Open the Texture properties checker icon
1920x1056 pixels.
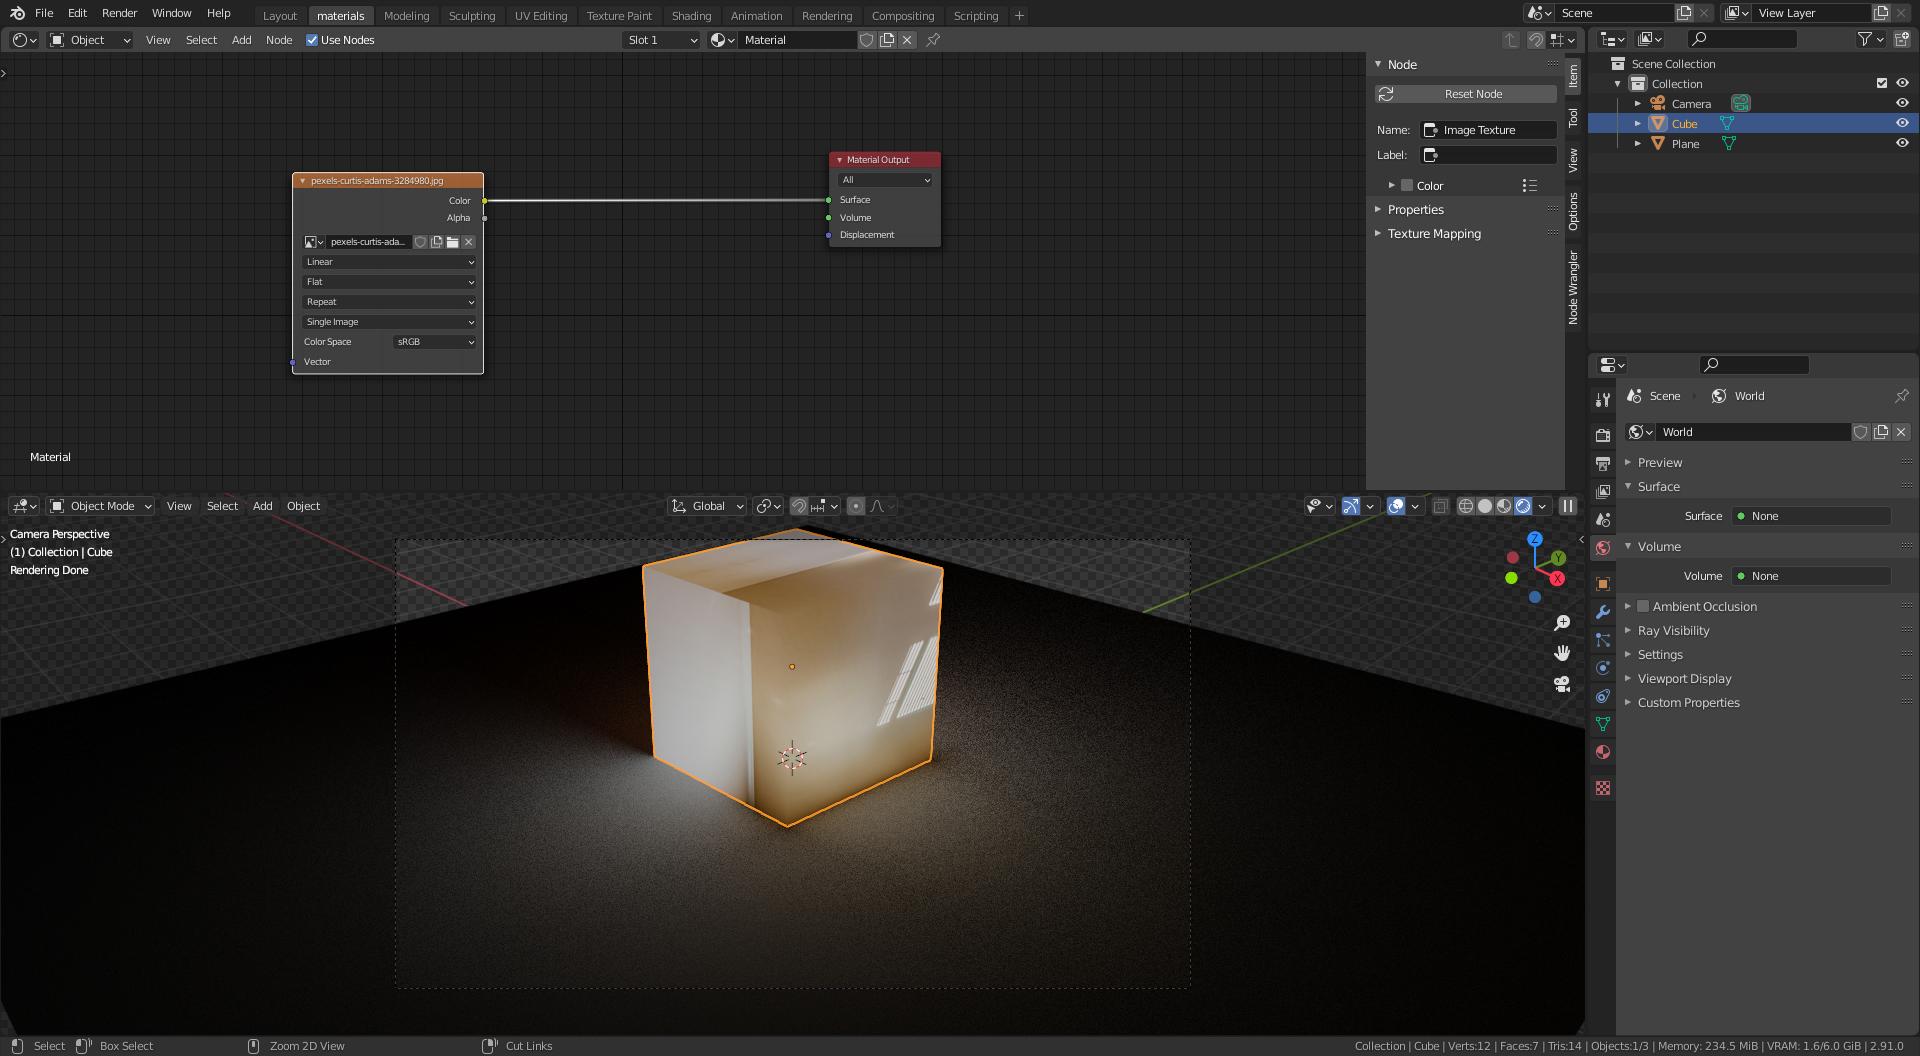coord(1603,788)
